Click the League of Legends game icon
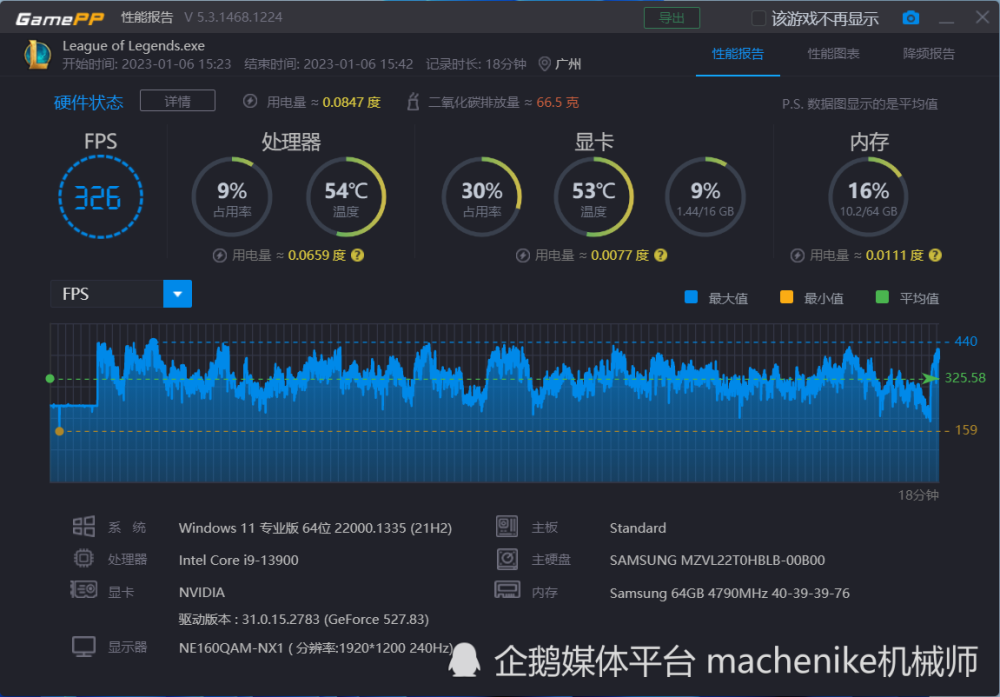This screenshot has width=1000, height=697. [x=38, y=55]
